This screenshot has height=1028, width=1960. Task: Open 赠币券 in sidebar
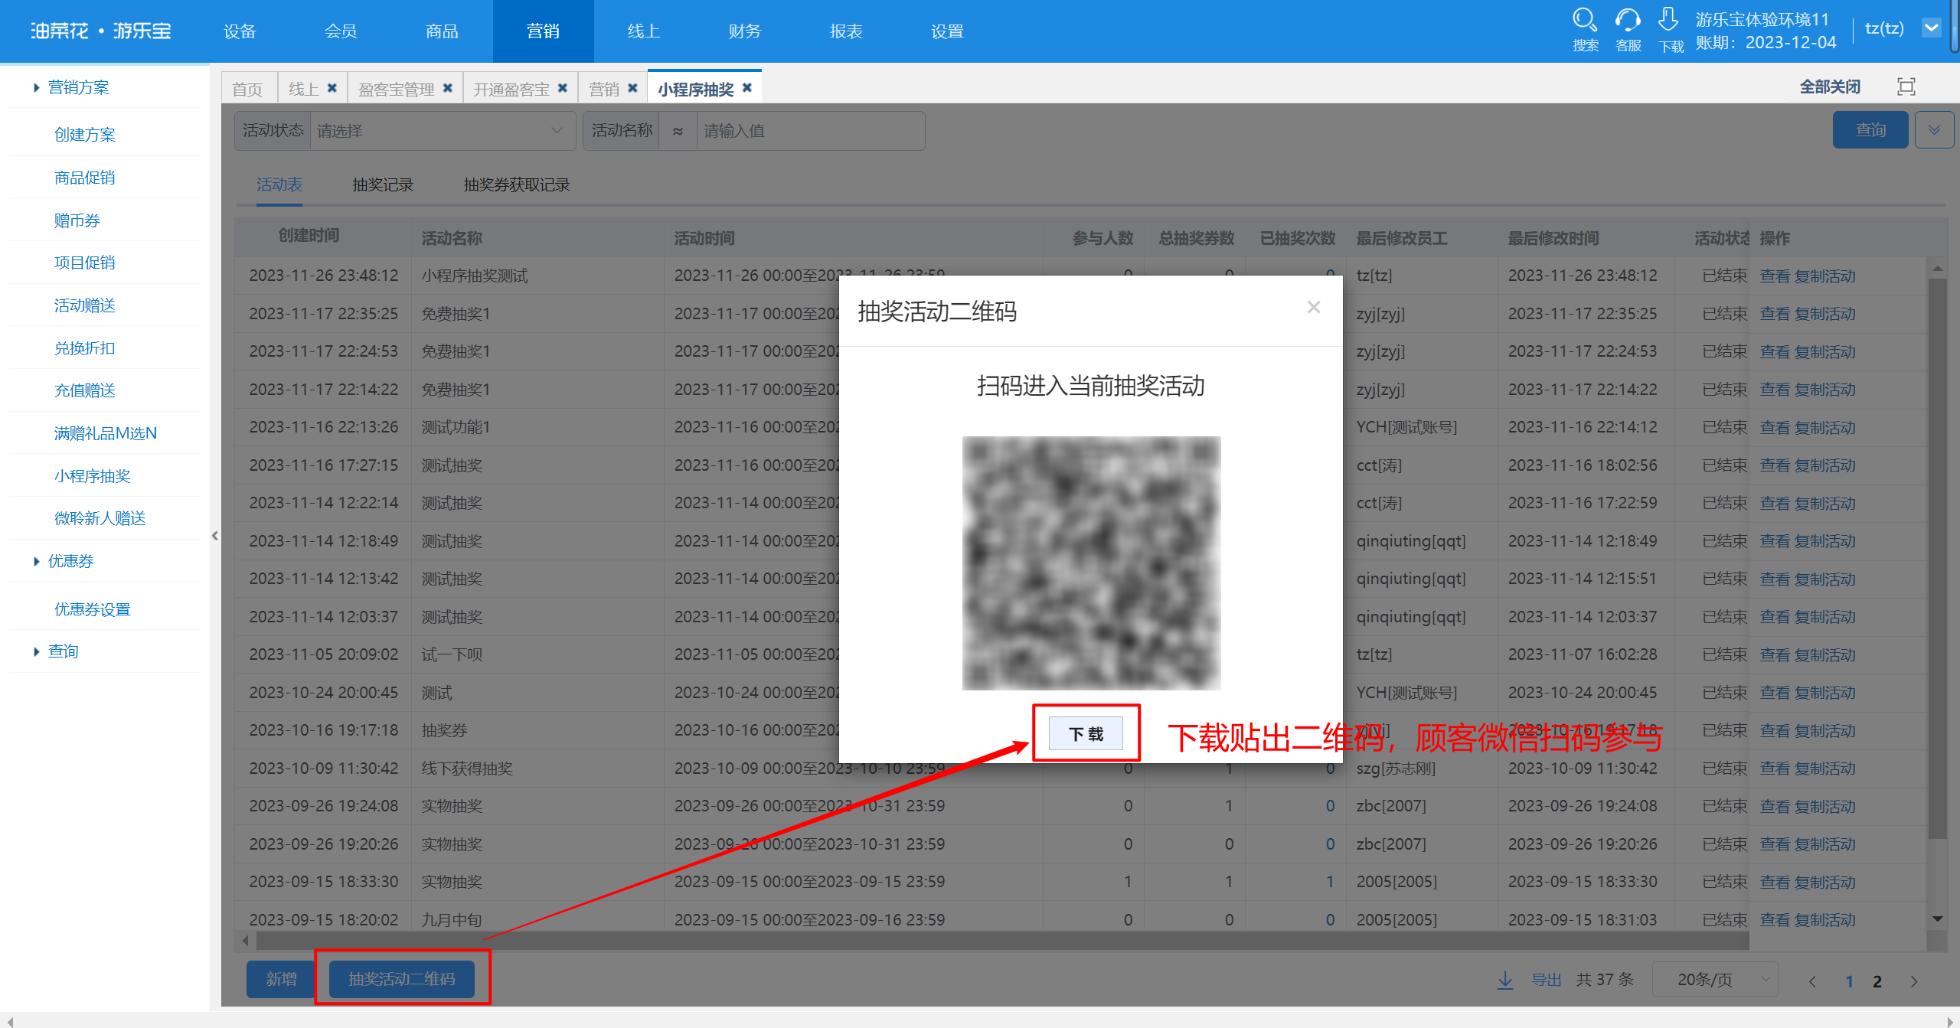coord(77,220)
